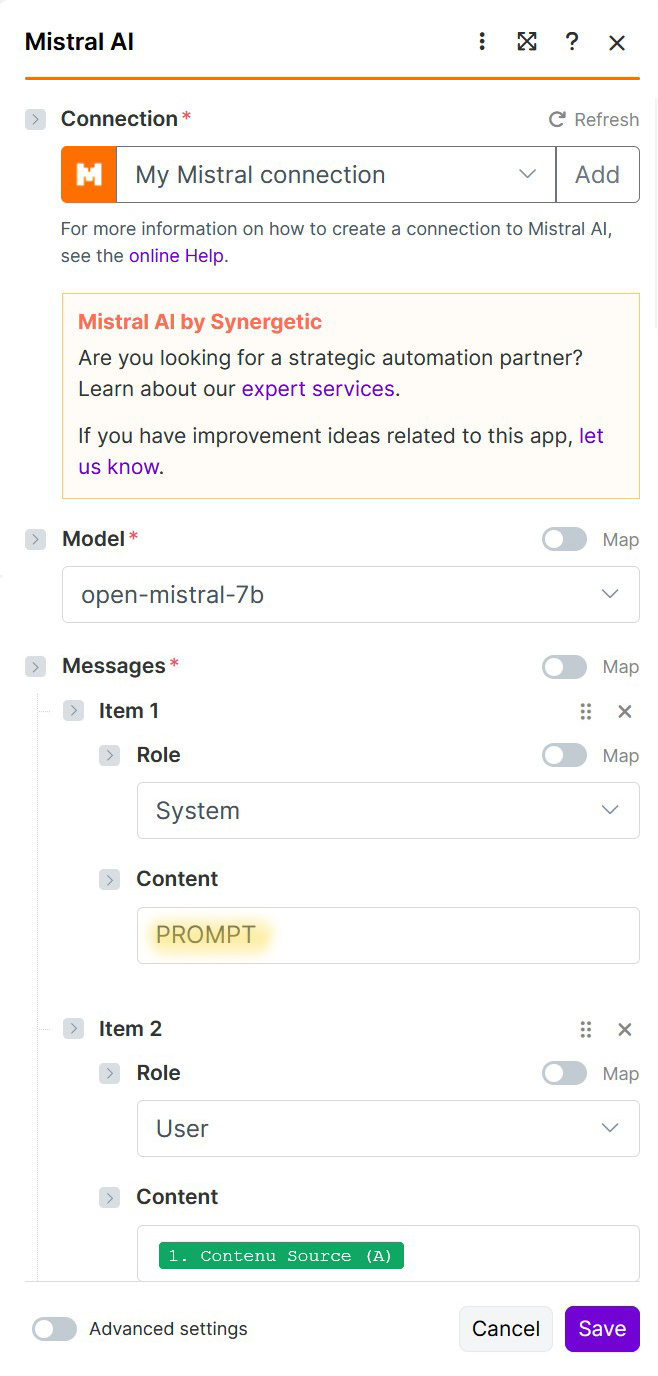Click the PROMPT content field

click(x=388, y=935)
